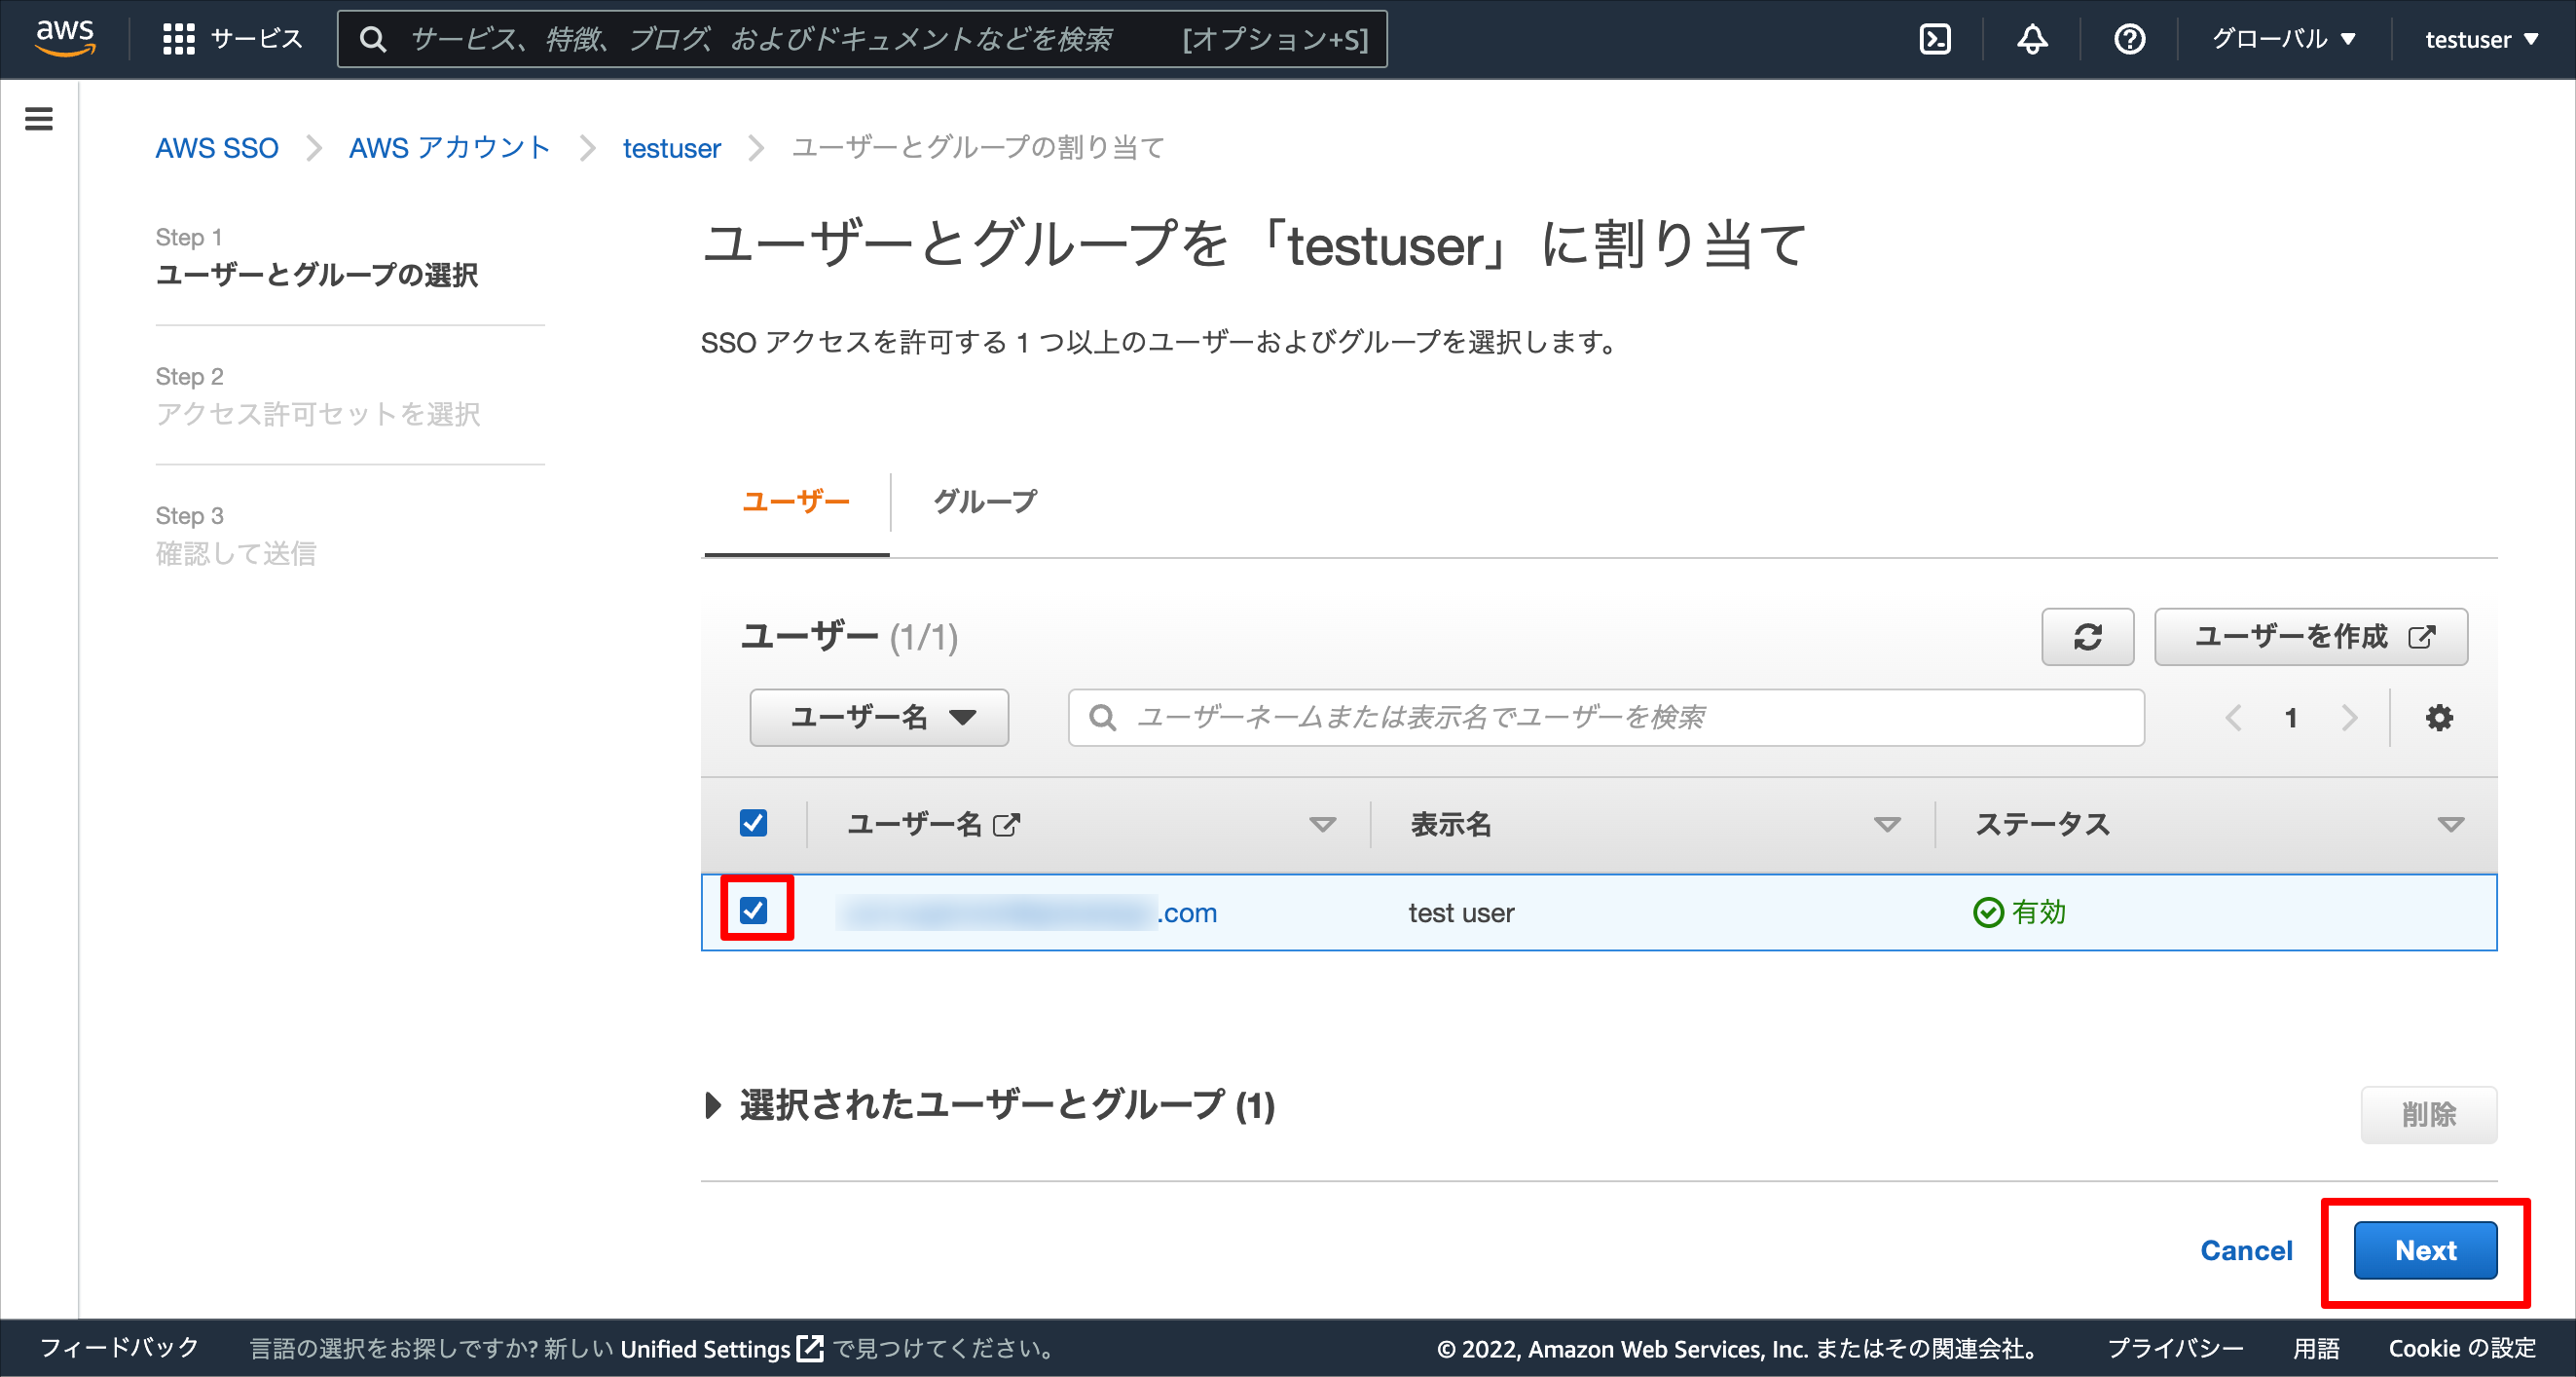Viewport: 2576px width, 1377px height.
Task: Sort by ユーザー名 column arrow
Action: click(x=1322, y=825)
